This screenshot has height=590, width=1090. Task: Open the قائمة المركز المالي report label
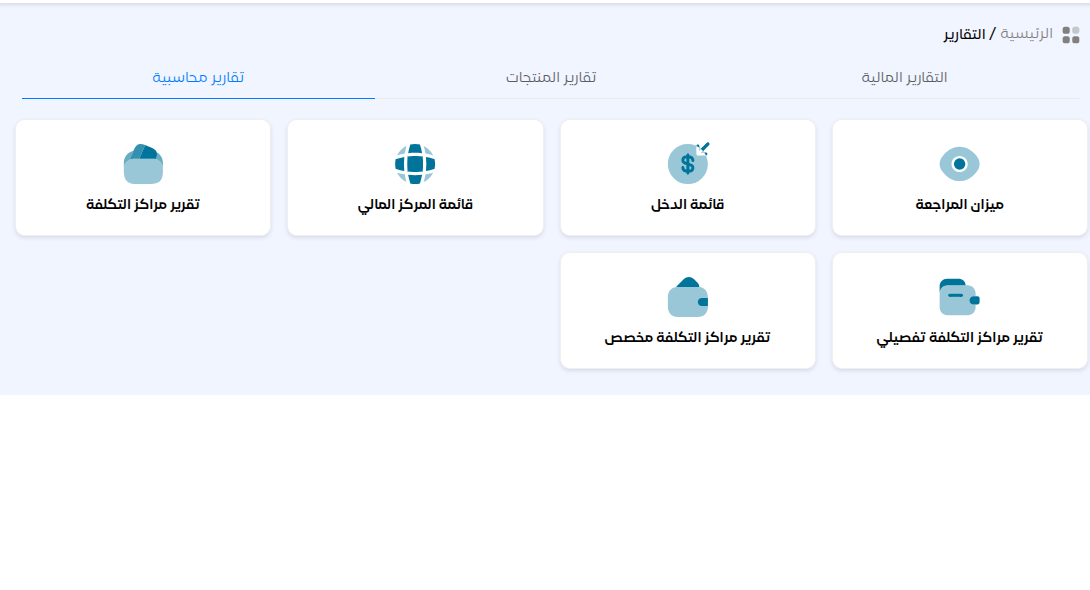[415, 205]
